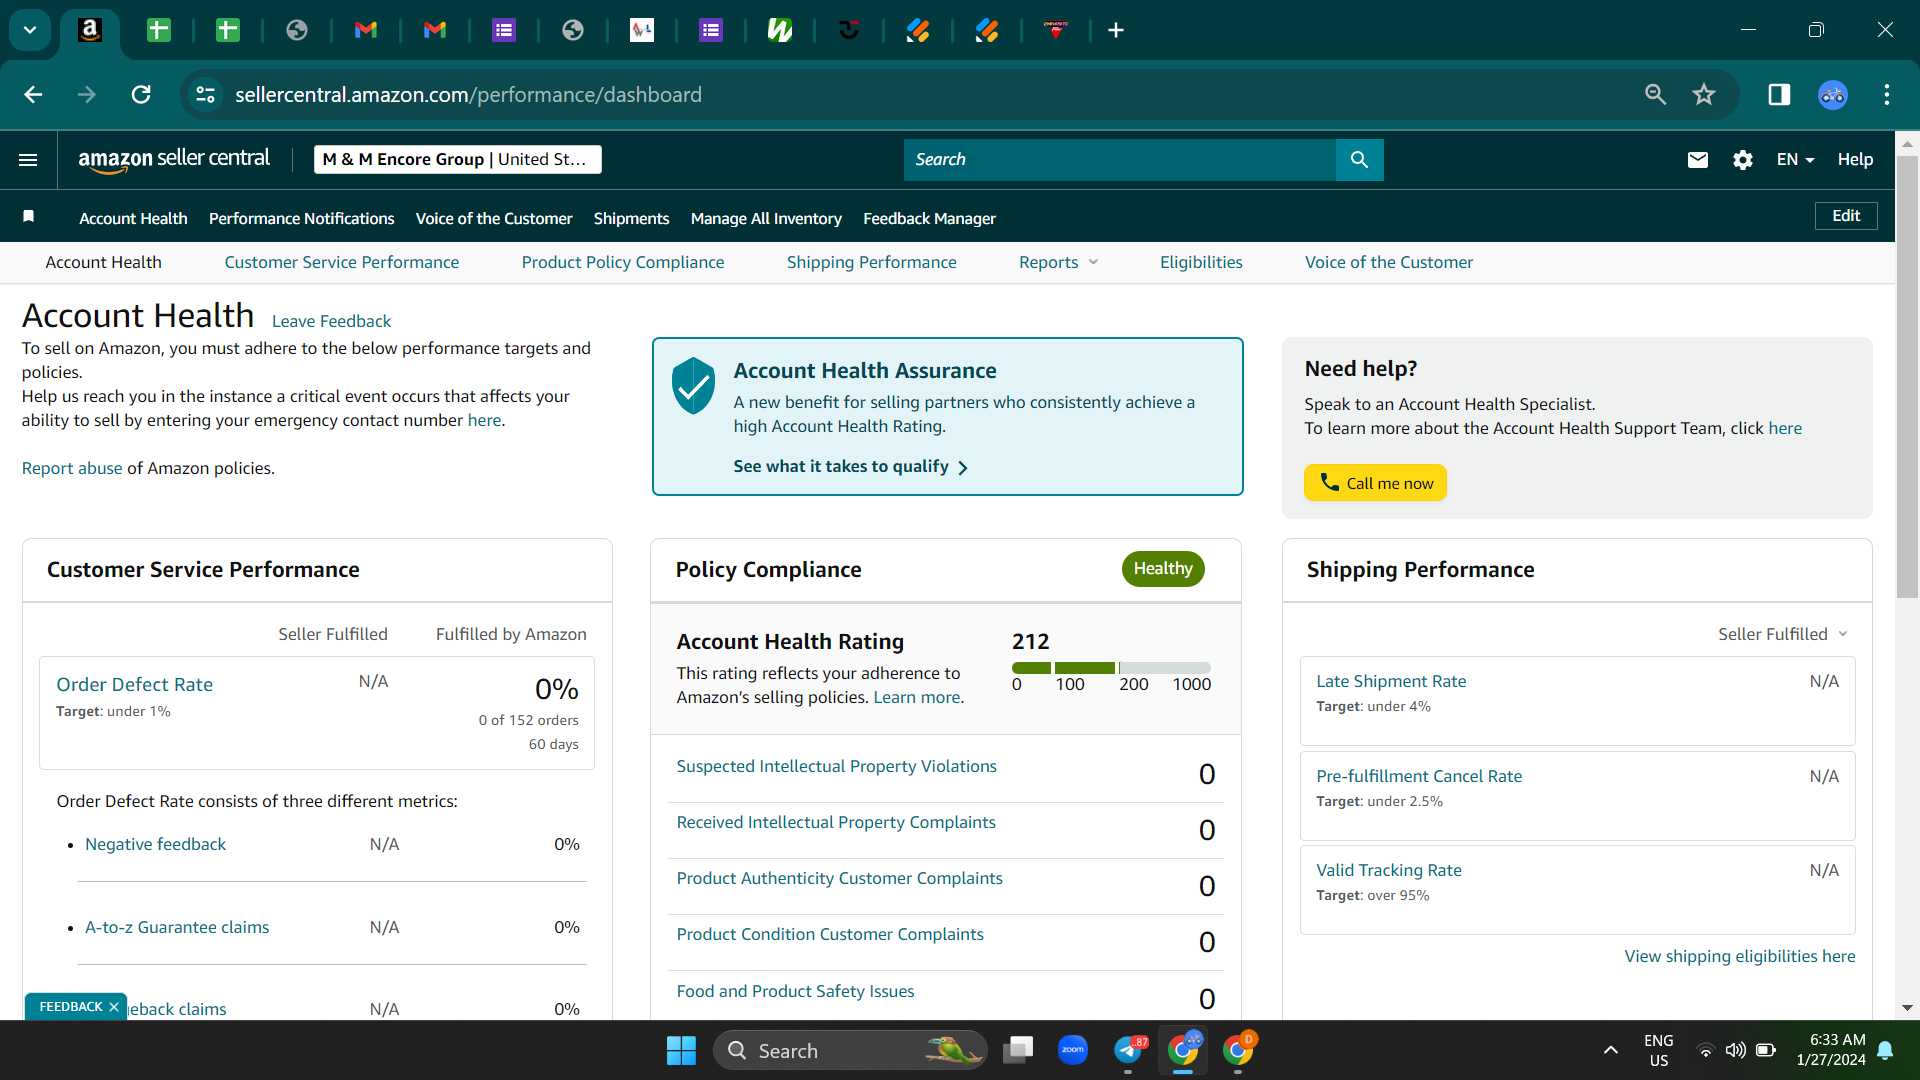Open the Valid Tracking Rate link
The width and height of the screenshot is (1920, 1080).
click(x=1389, y=870)
